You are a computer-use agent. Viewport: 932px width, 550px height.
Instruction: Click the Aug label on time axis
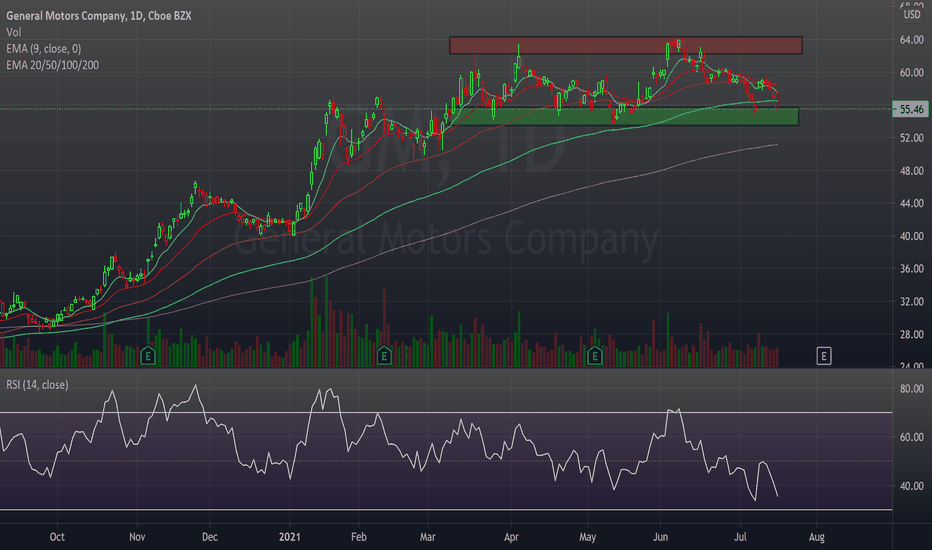point(817,537)
